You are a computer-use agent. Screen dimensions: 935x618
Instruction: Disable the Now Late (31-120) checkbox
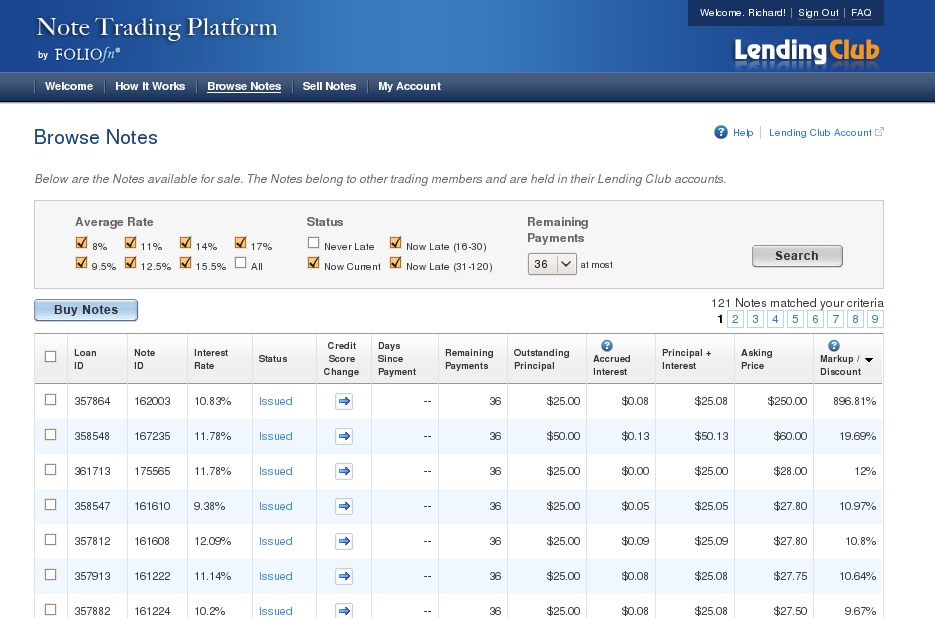395,262
